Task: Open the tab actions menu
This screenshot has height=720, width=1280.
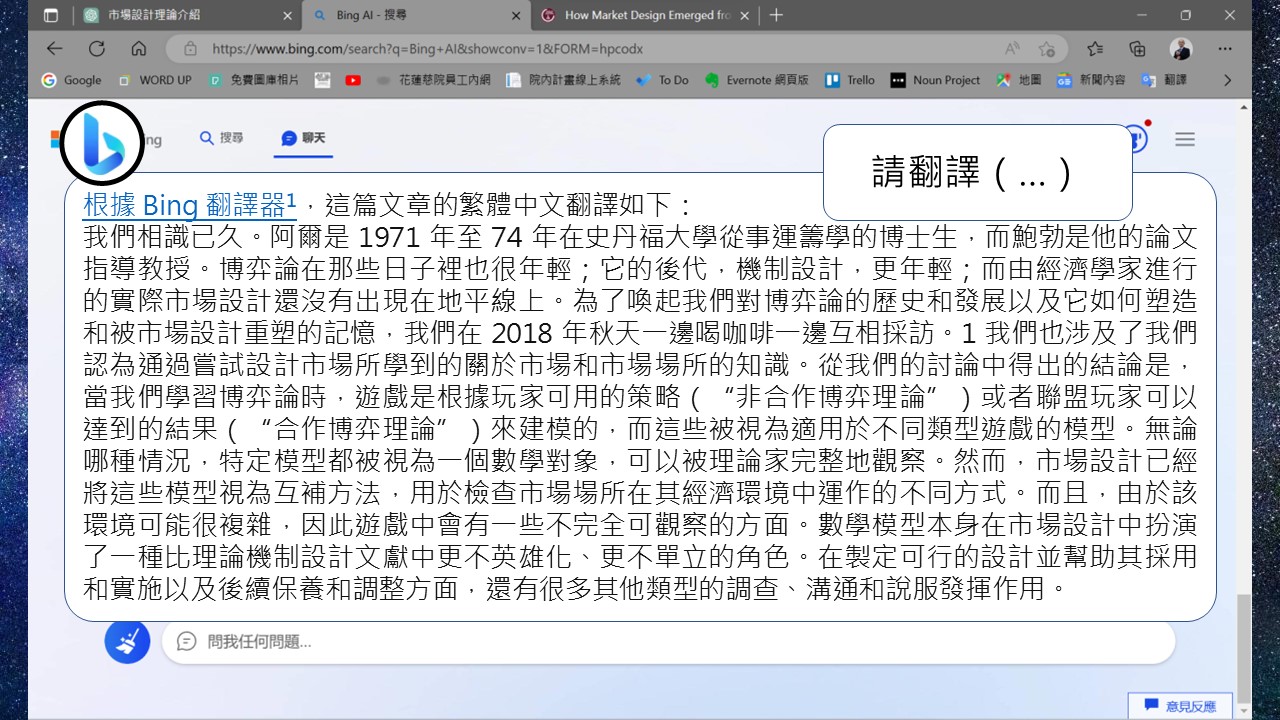Action: point(51,15)
